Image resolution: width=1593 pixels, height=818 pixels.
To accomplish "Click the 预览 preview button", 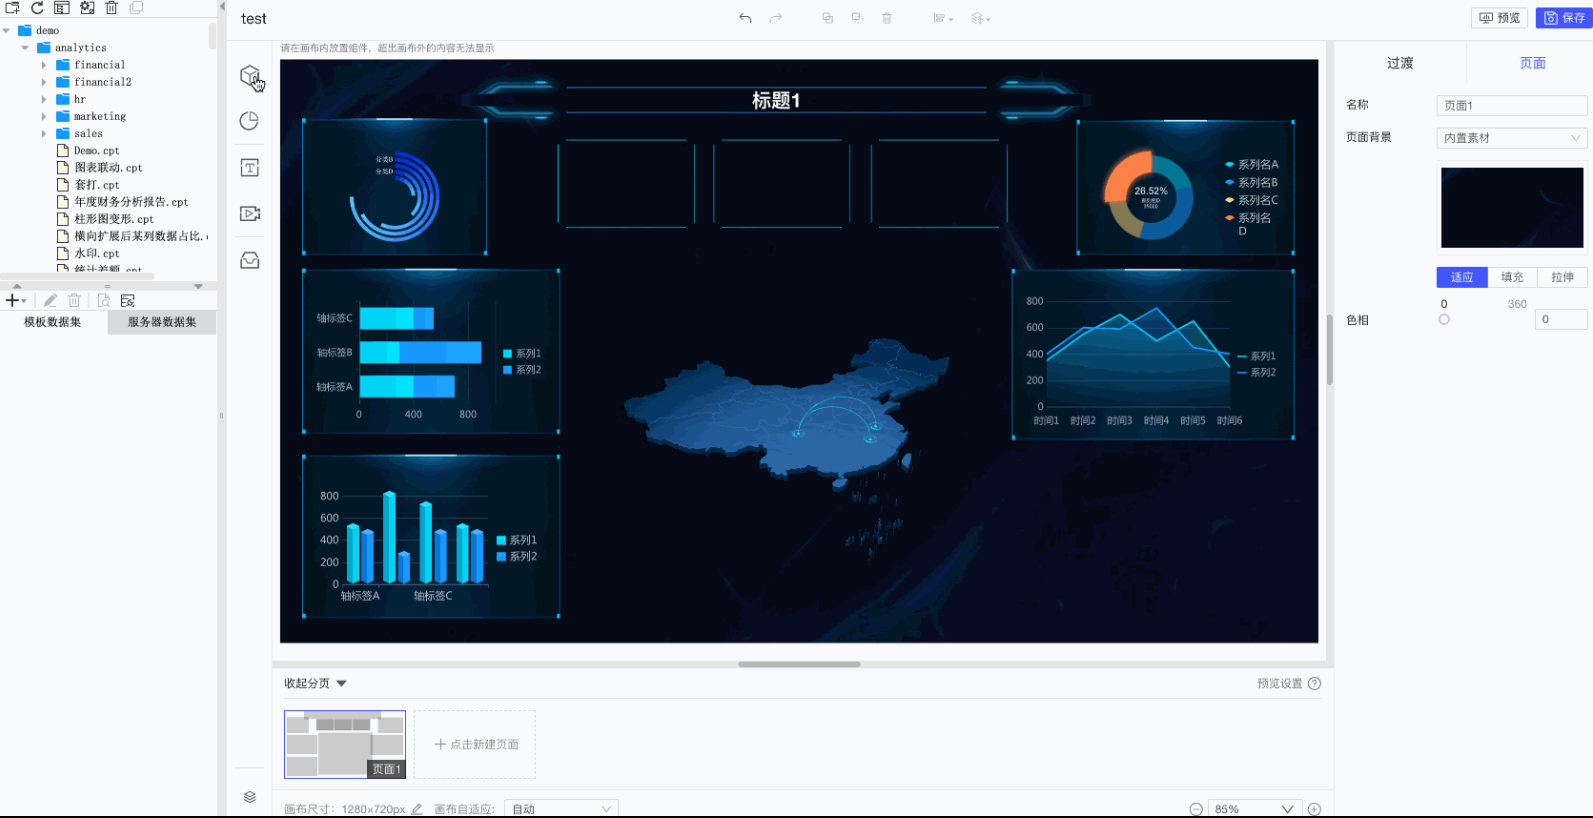I will click(1500, 18).
